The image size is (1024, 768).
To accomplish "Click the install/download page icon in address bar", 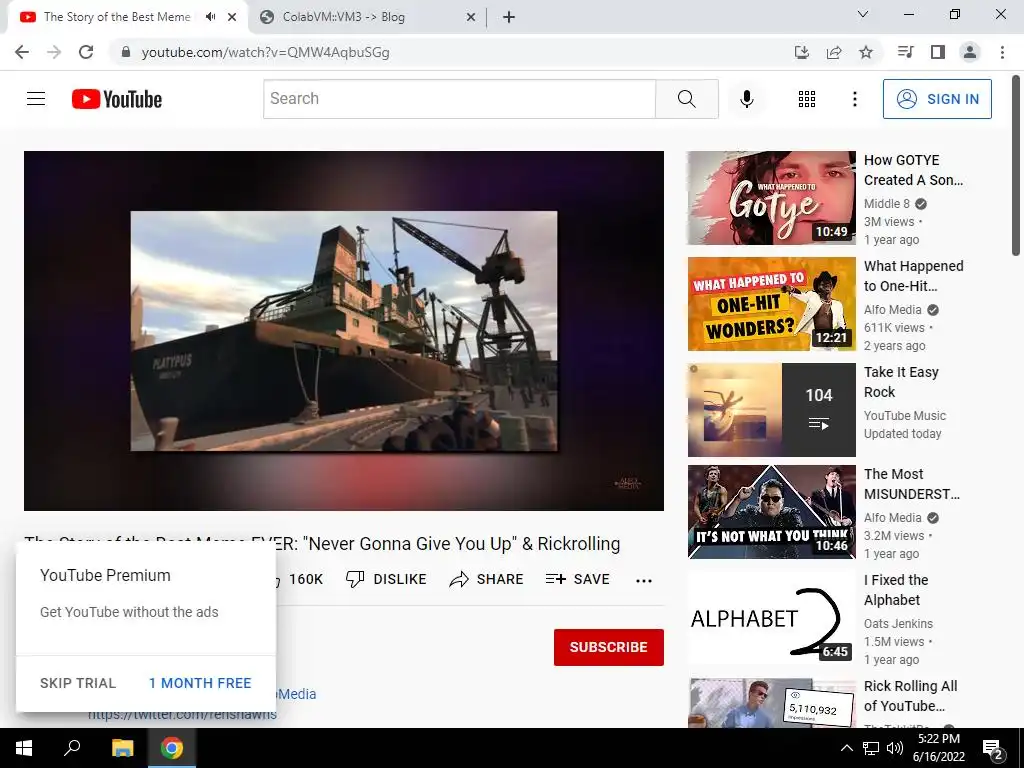I will pos(801,52).
